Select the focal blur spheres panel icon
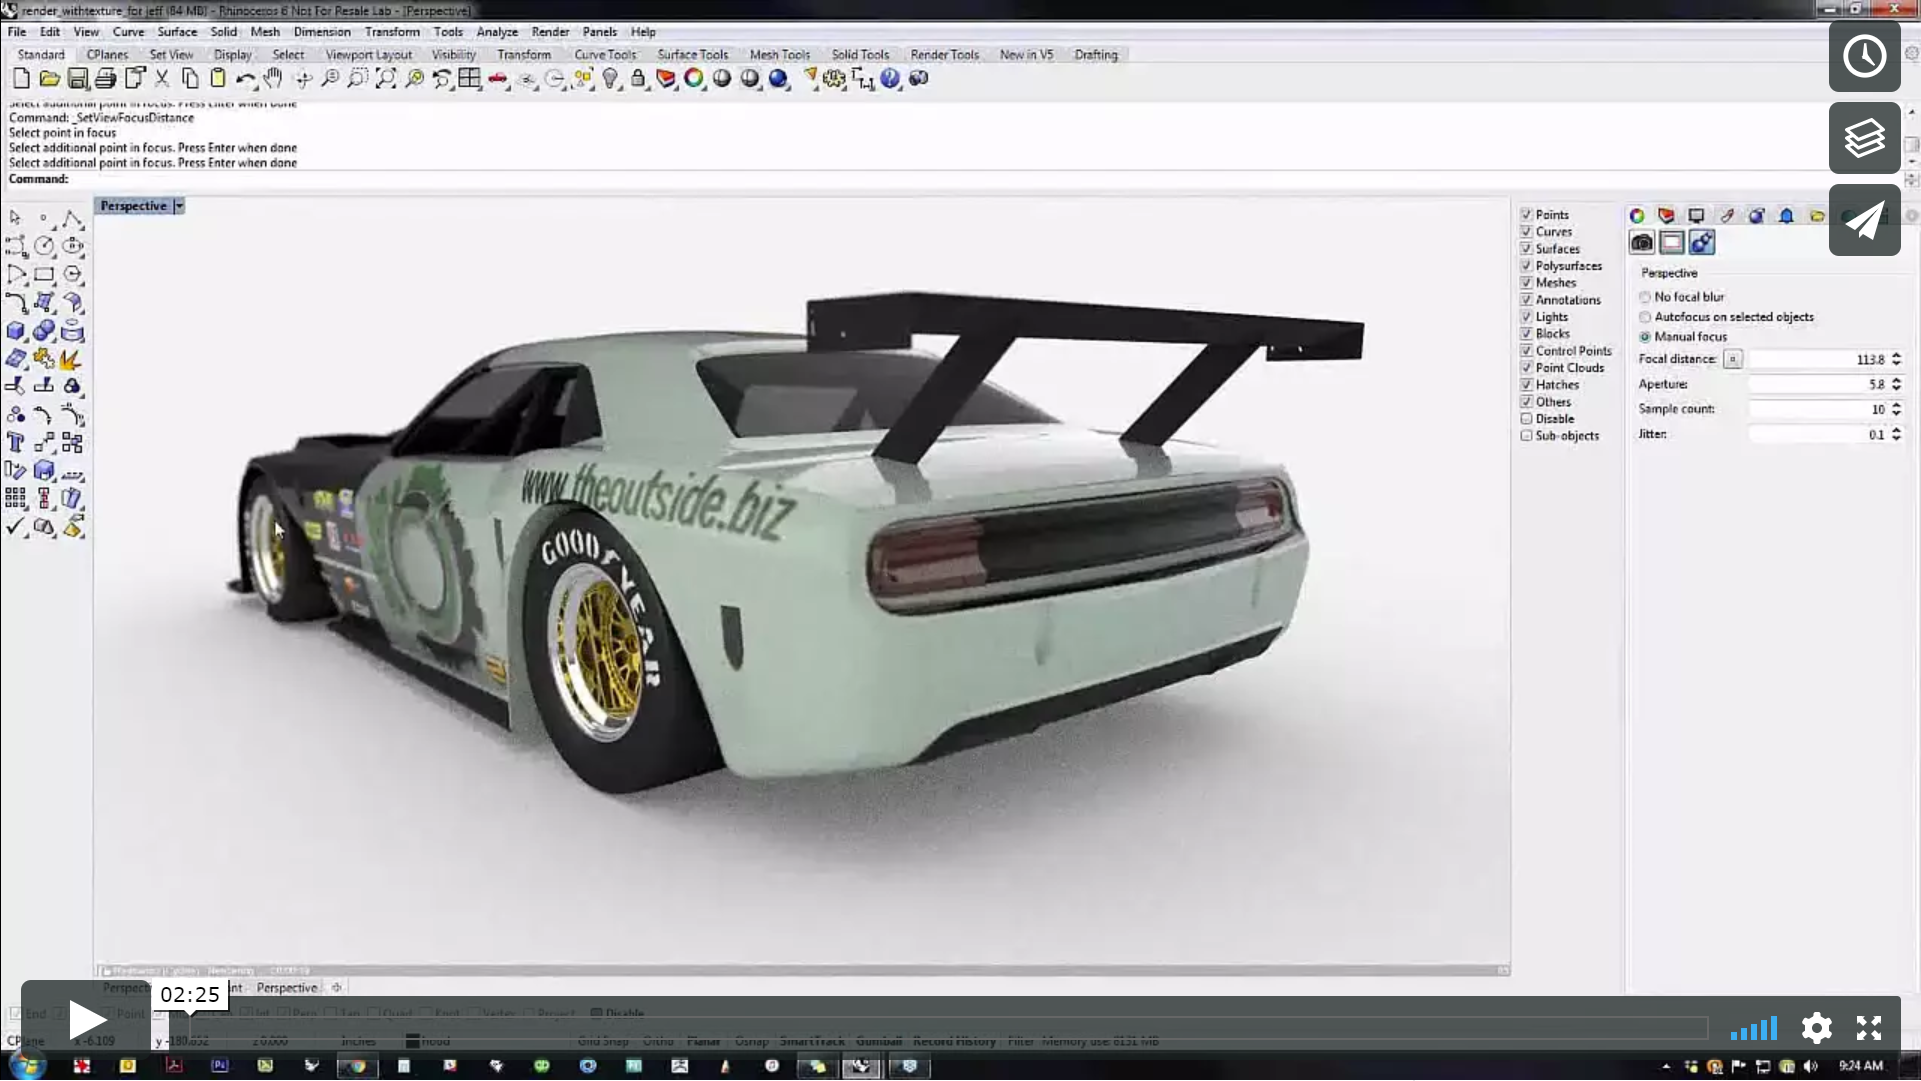 pos(1702,242)
